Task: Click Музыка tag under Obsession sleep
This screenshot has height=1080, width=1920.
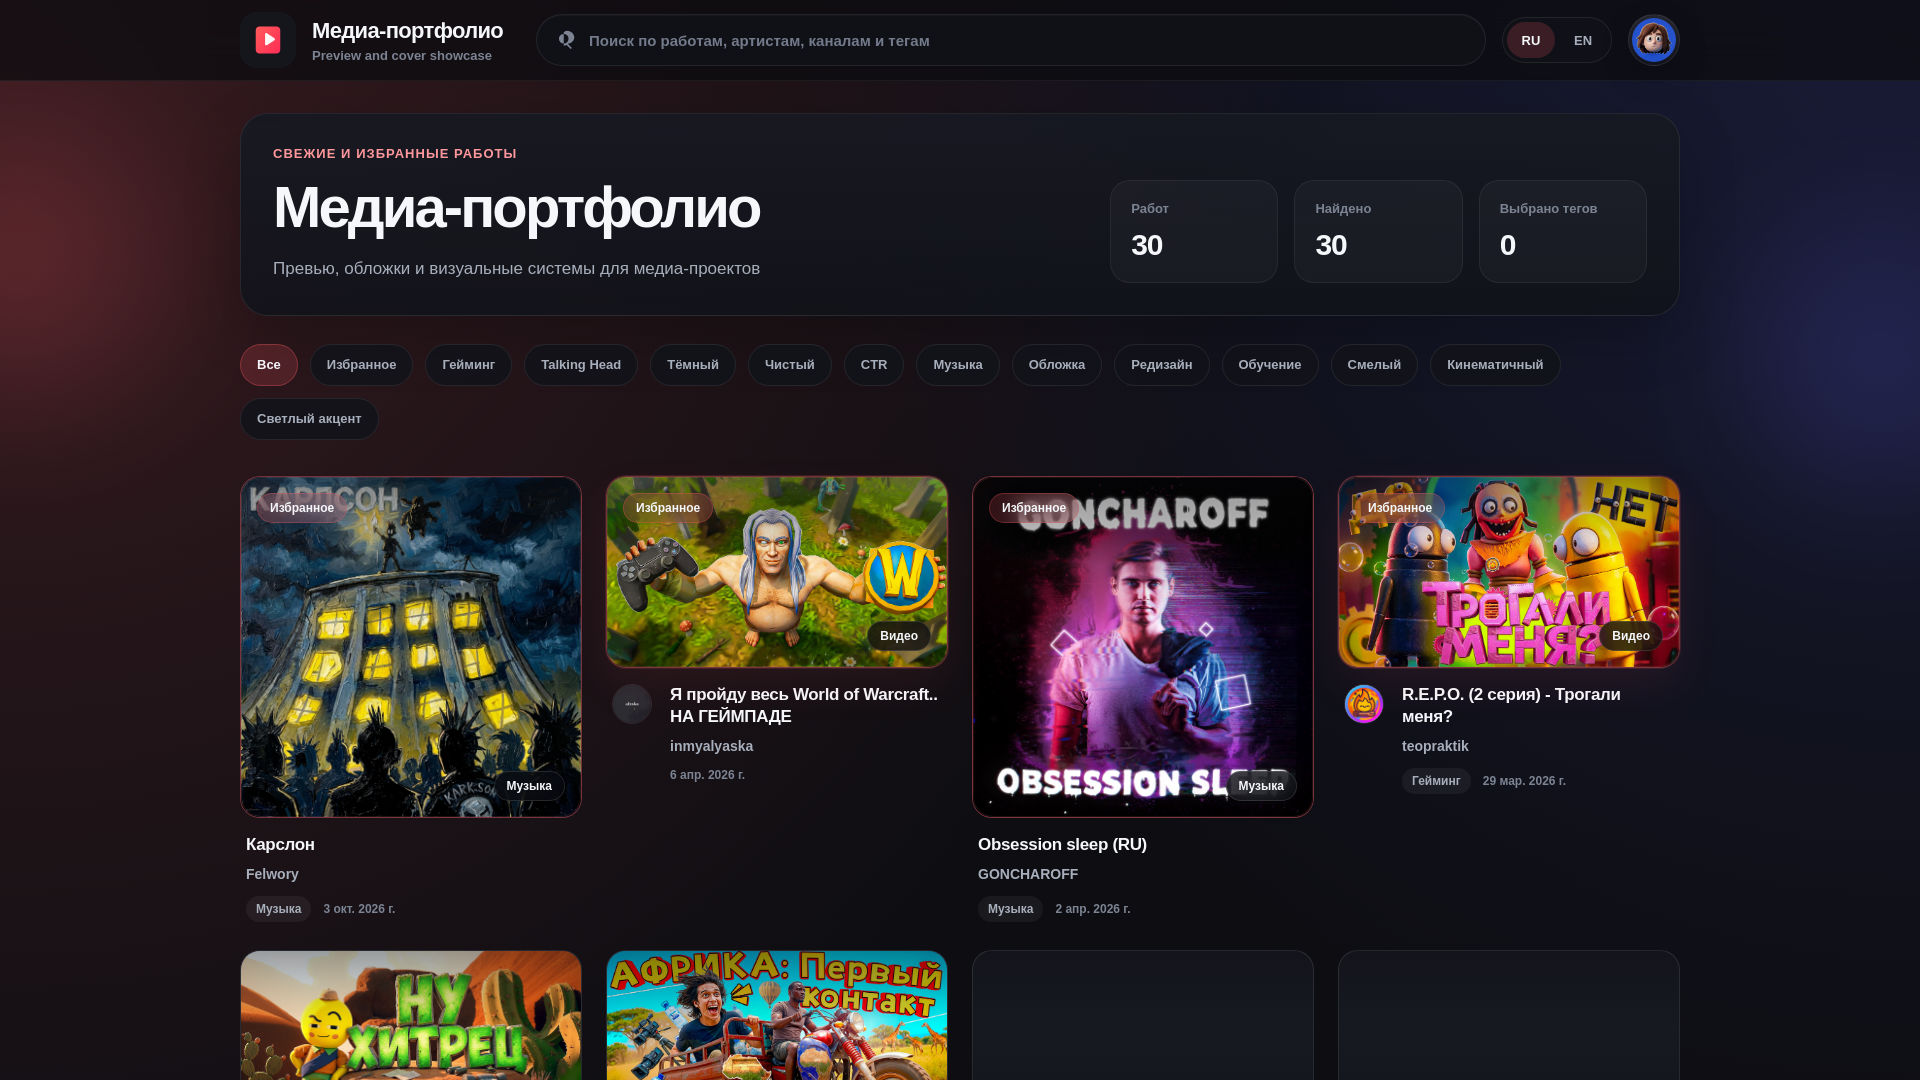Action: 1010,909
